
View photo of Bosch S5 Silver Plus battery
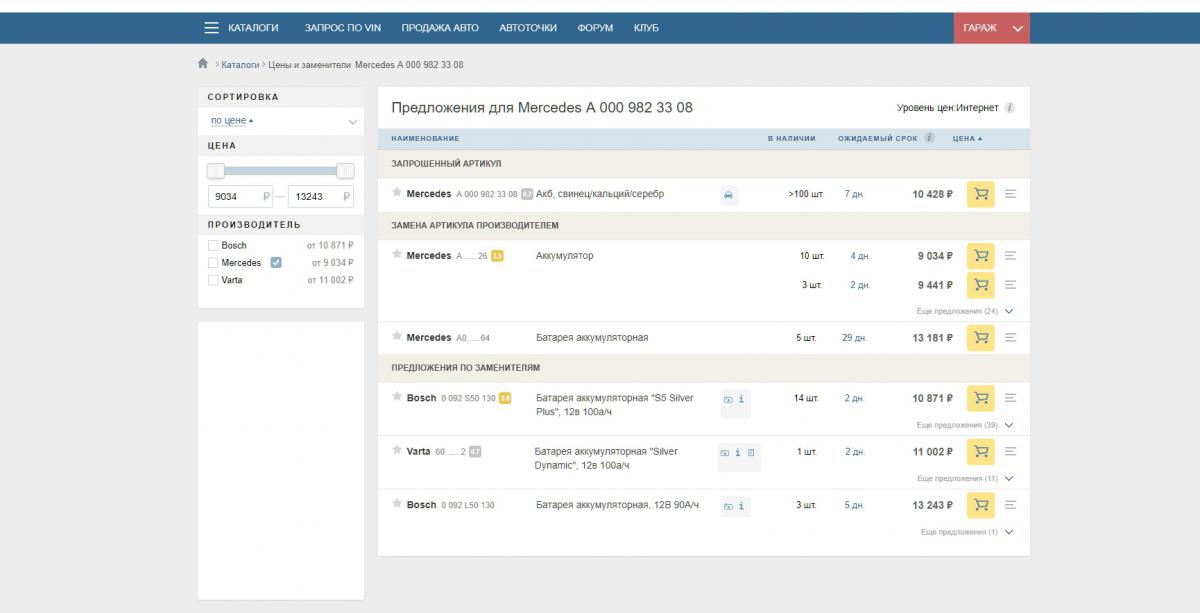click(728, 399)
